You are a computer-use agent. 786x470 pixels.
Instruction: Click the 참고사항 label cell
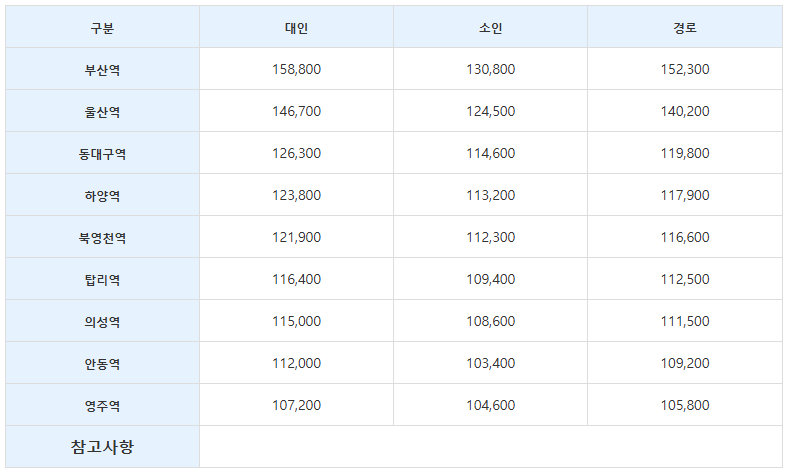[x=102, y=447]
